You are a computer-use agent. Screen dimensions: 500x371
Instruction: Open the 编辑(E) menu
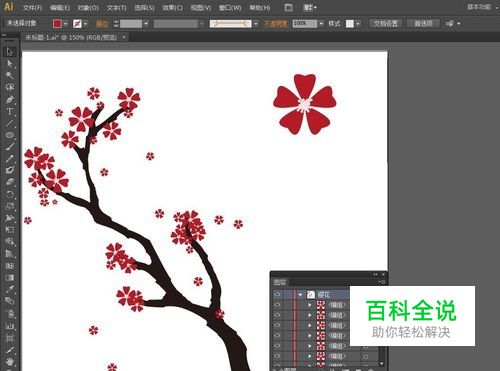click(60, 7)
